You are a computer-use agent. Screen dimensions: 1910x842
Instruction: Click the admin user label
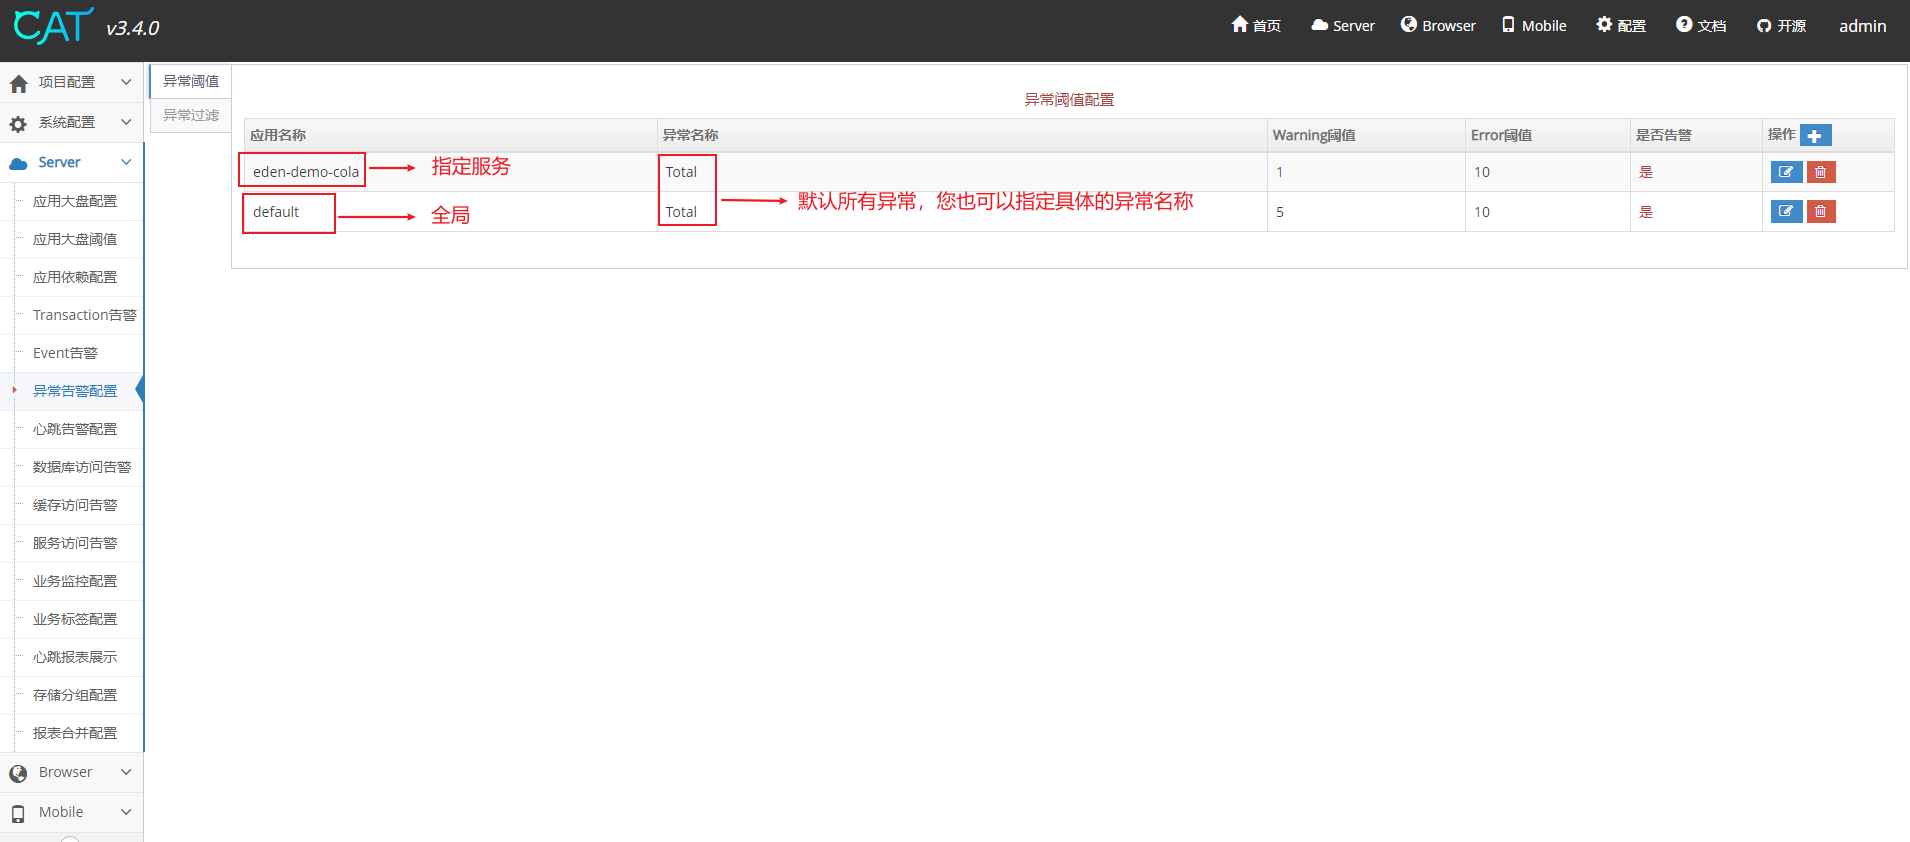tap(1862, 26)
